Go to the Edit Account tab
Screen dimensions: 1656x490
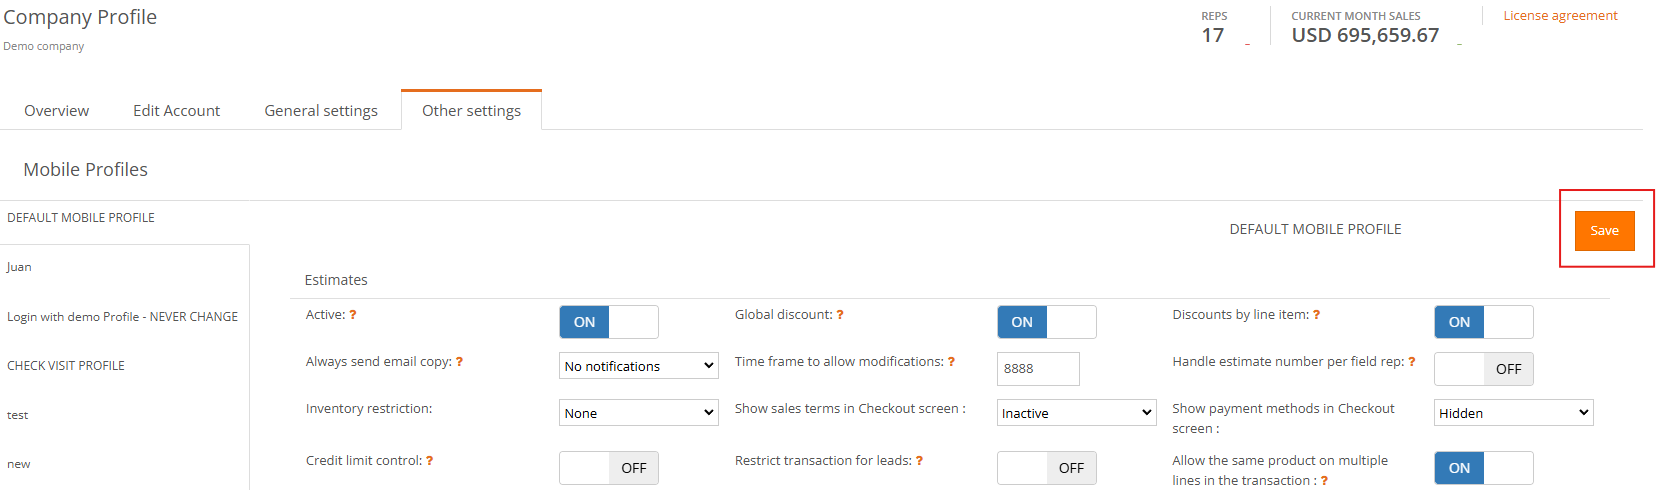(177, 111)
